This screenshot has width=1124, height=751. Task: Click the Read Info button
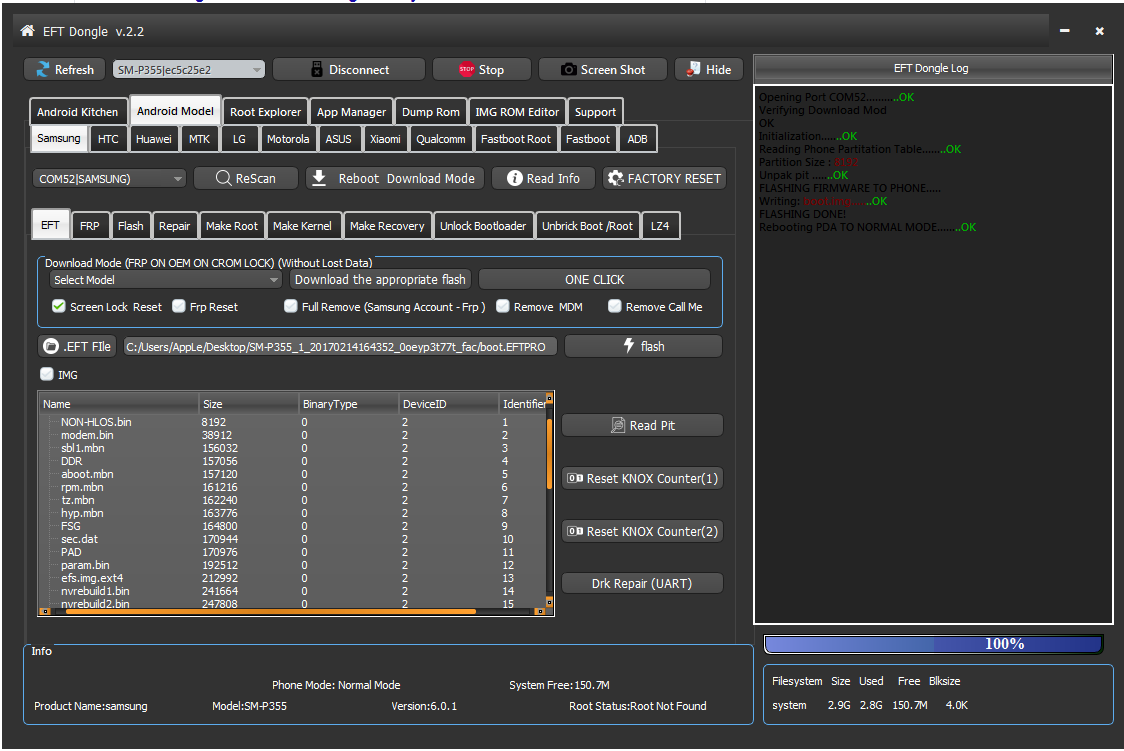click(x=543, y=178)
